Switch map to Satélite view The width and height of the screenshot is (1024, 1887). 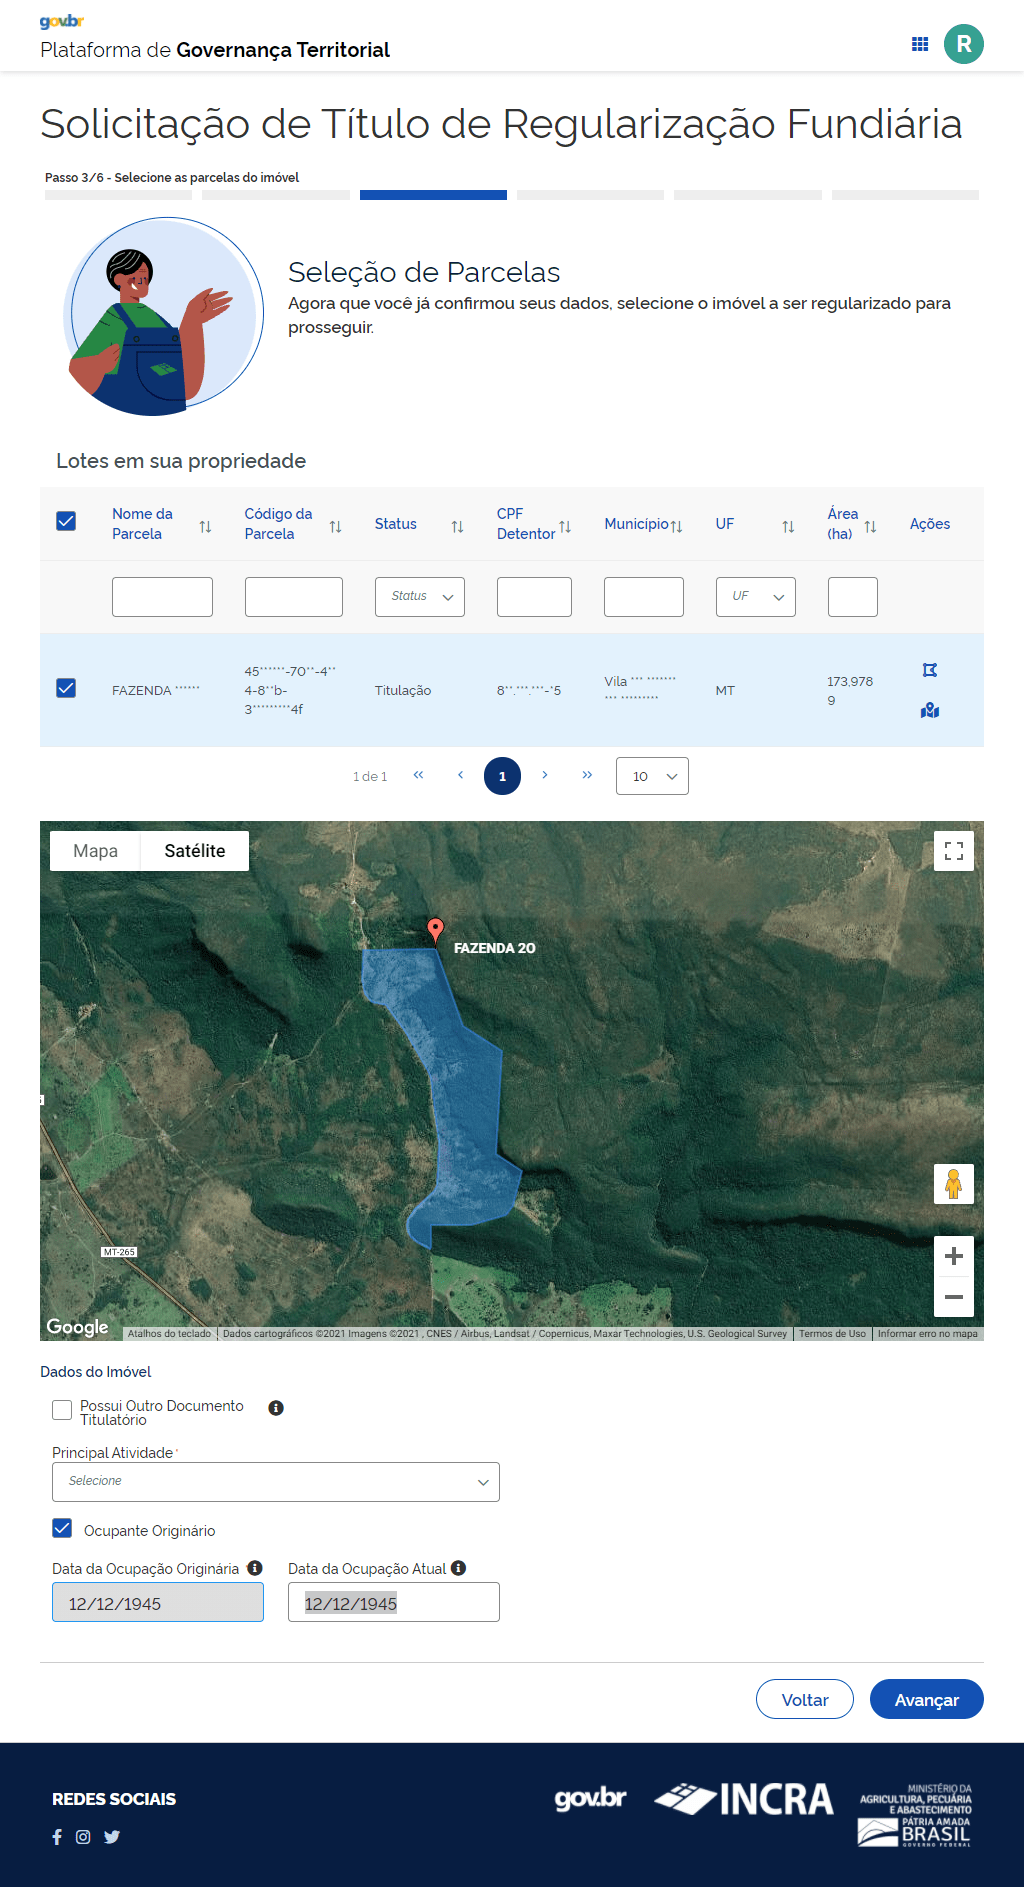(x=194, y=851)
